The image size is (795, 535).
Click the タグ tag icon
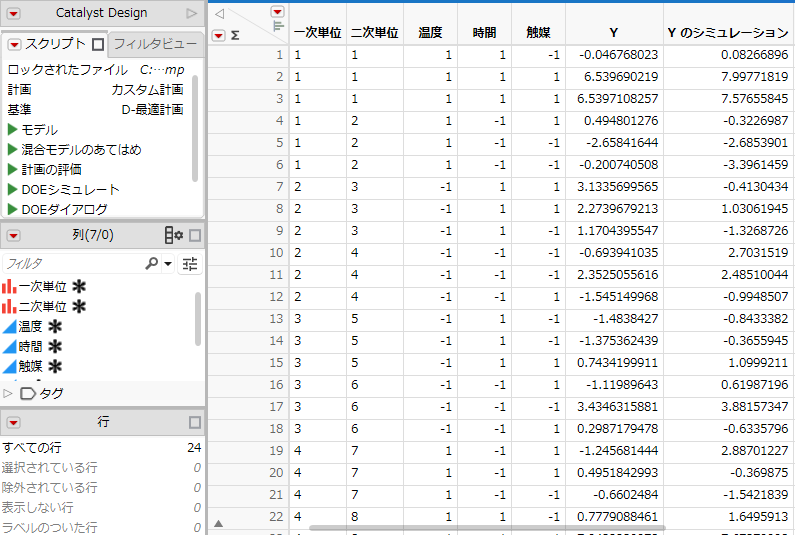[x=28, y=394]
